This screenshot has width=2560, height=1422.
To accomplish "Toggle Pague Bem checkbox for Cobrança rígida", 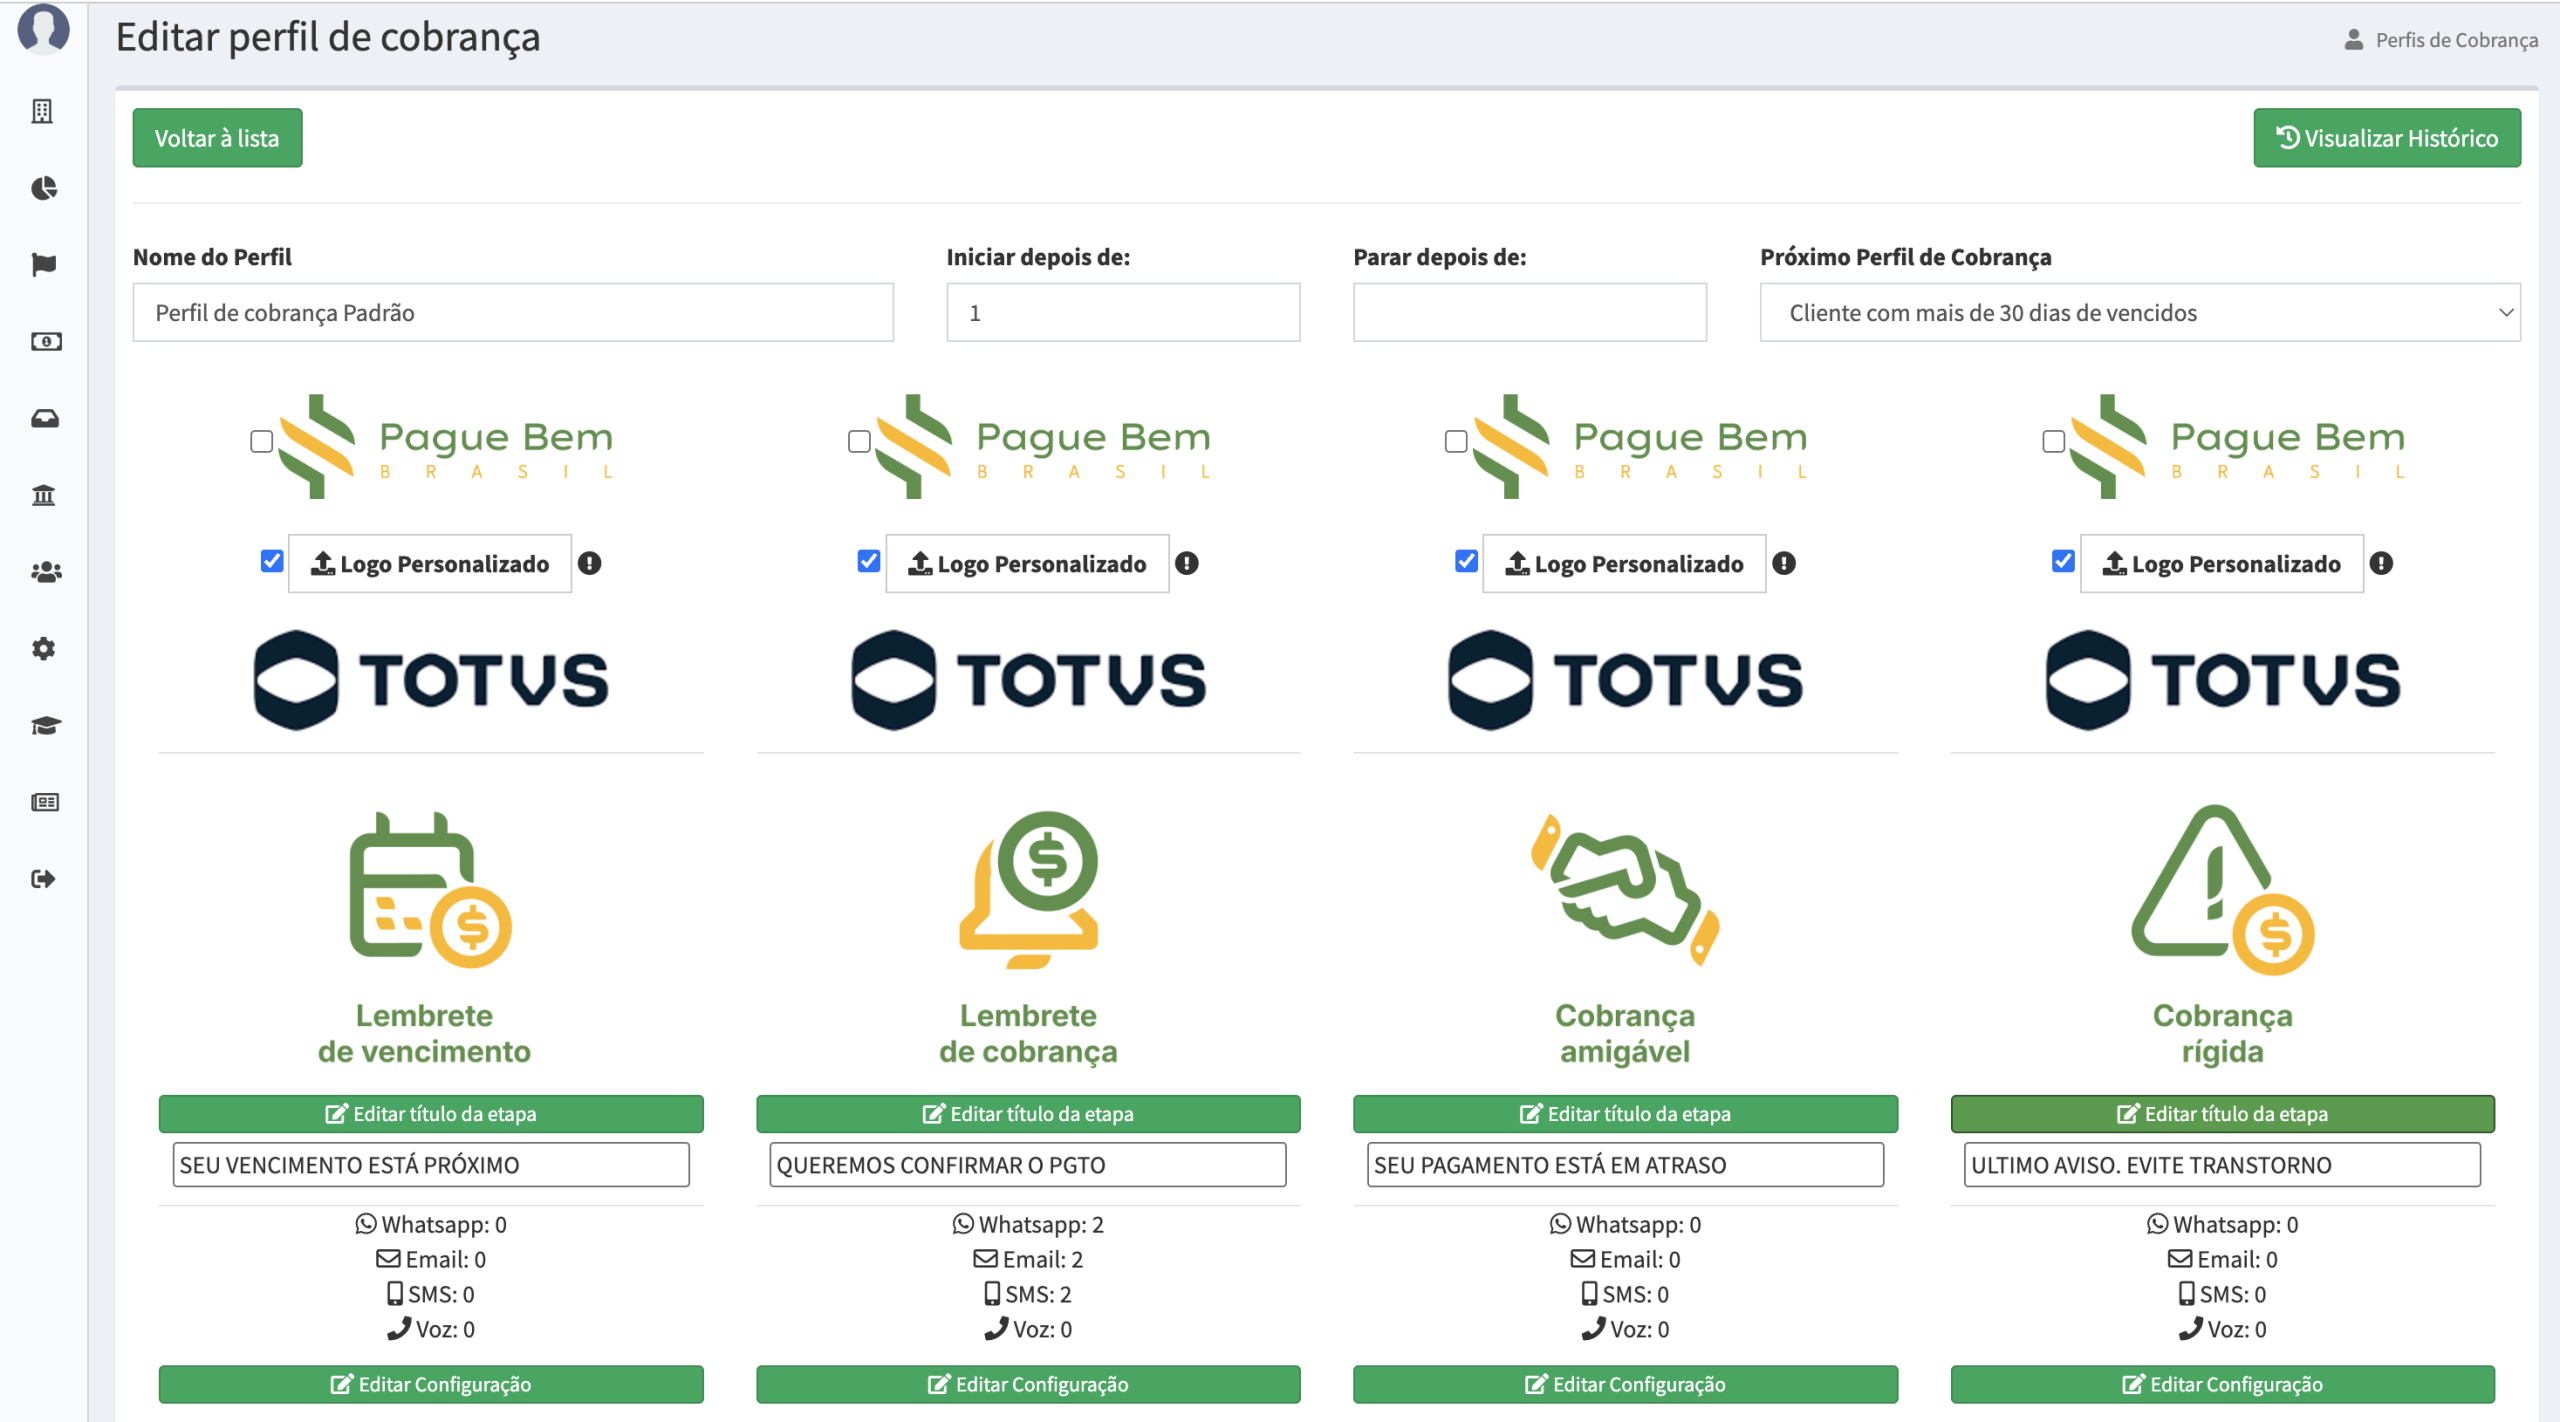I will click(x=2053, y=441).
